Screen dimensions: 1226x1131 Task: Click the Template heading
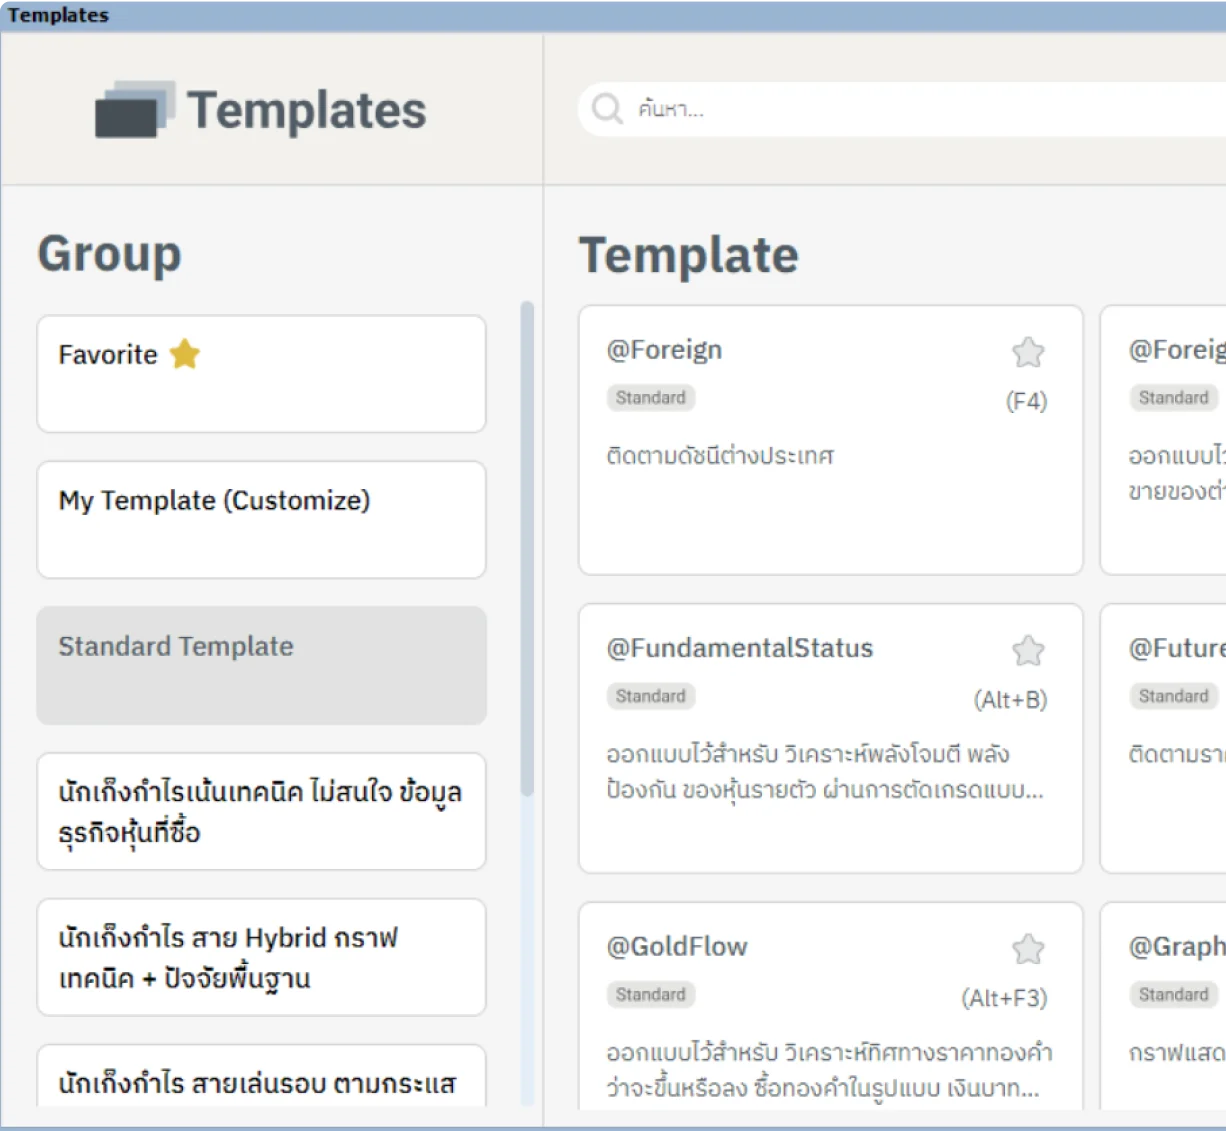689,255
